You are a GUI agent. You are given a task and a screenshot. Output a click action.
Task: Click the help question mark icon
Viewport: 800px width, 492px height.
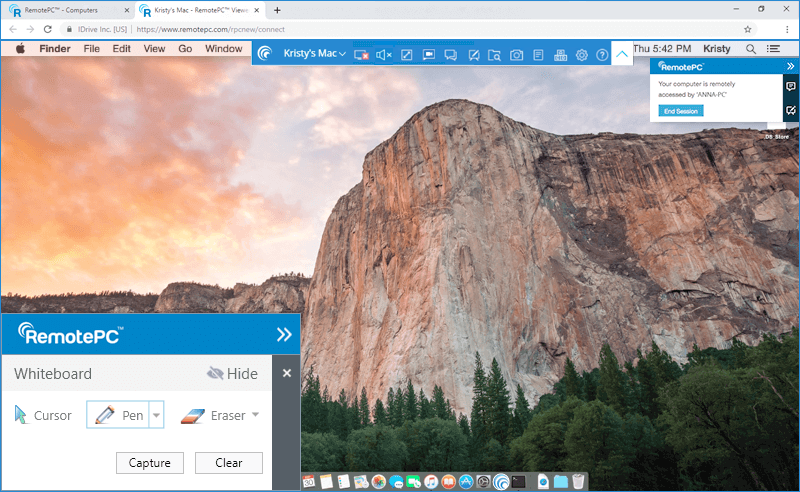(x=602, y=55)
